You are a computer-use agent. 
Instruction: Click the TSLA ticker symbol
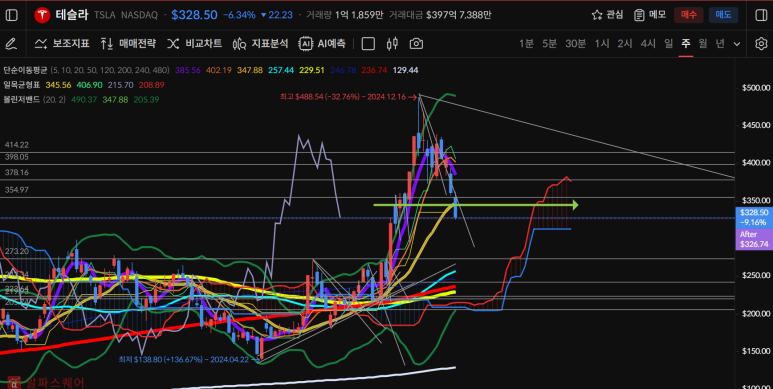[105, 15]
